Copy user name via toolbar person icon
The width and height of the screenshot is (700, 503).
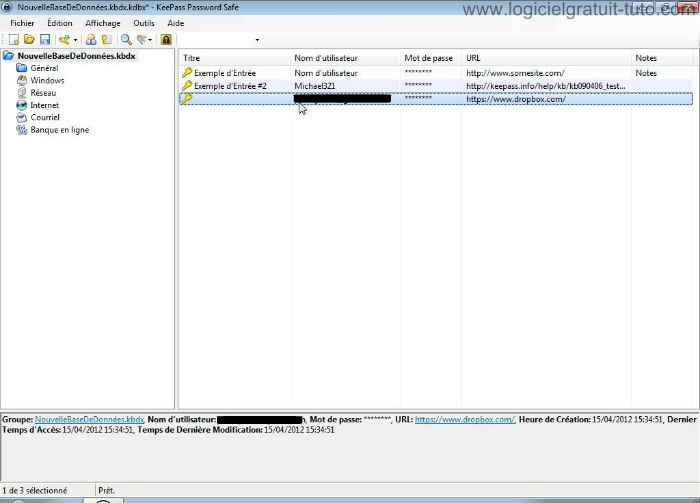[x=91, y=40]
